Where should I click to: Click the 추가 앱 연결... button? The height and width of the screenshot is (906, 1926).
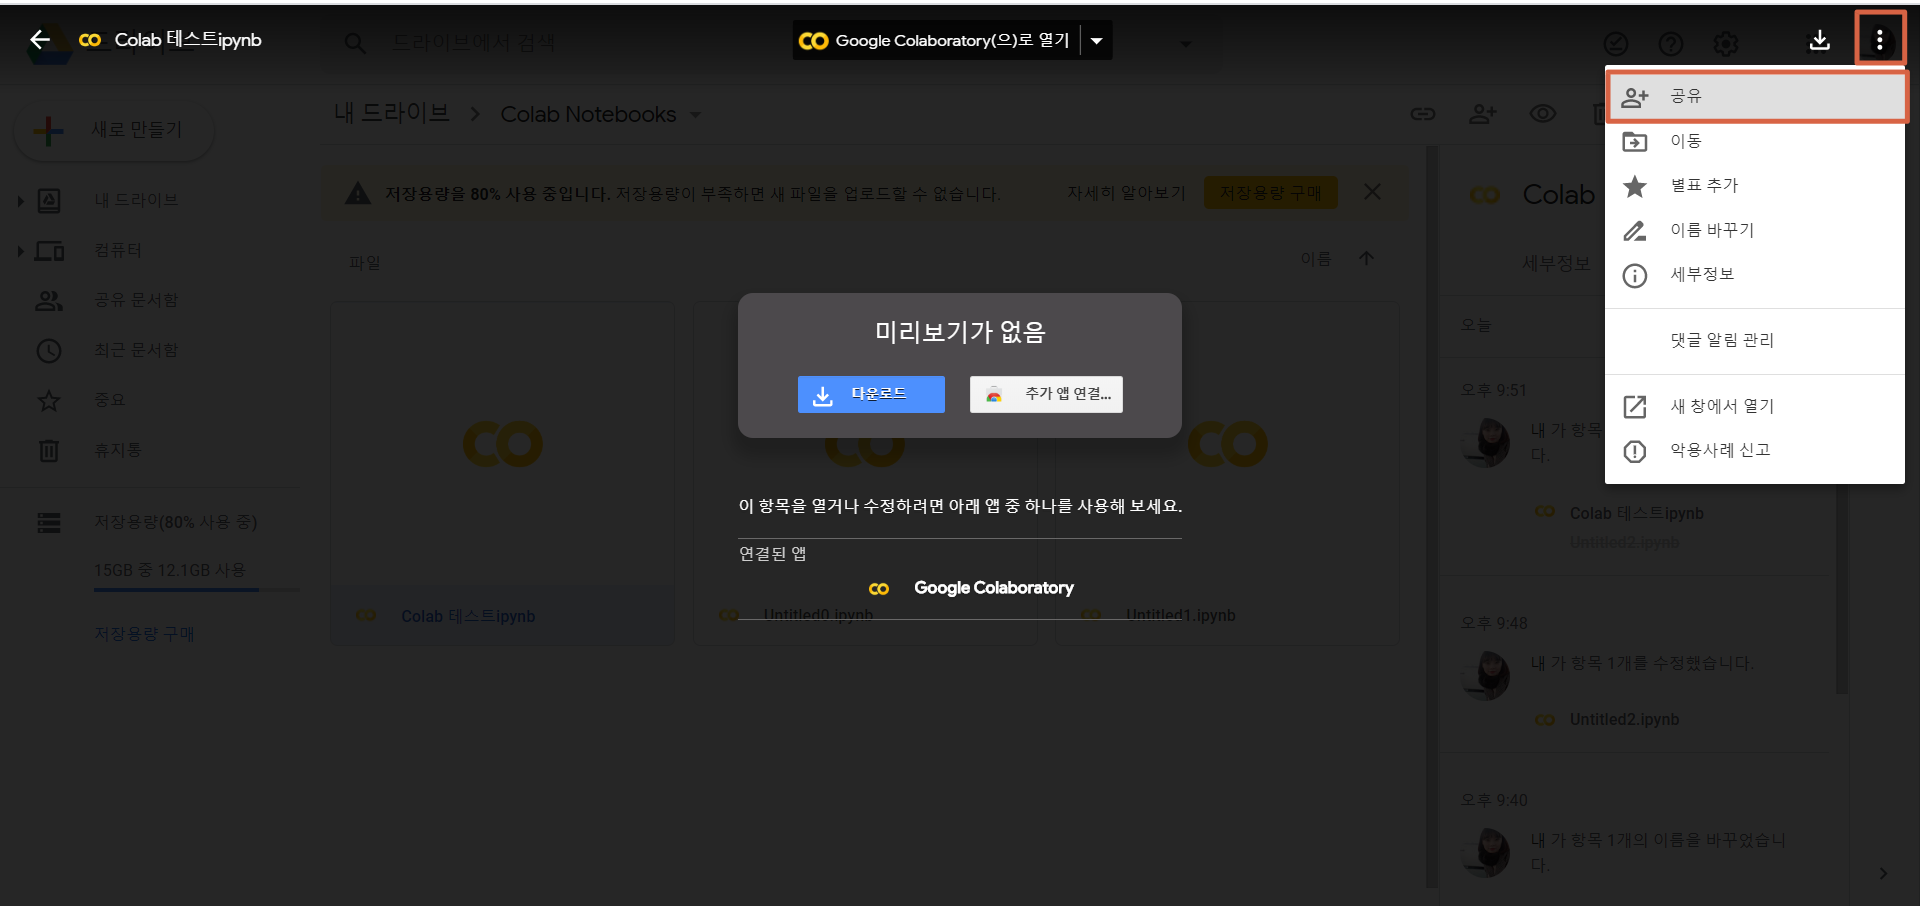[x=1046, y=395]
